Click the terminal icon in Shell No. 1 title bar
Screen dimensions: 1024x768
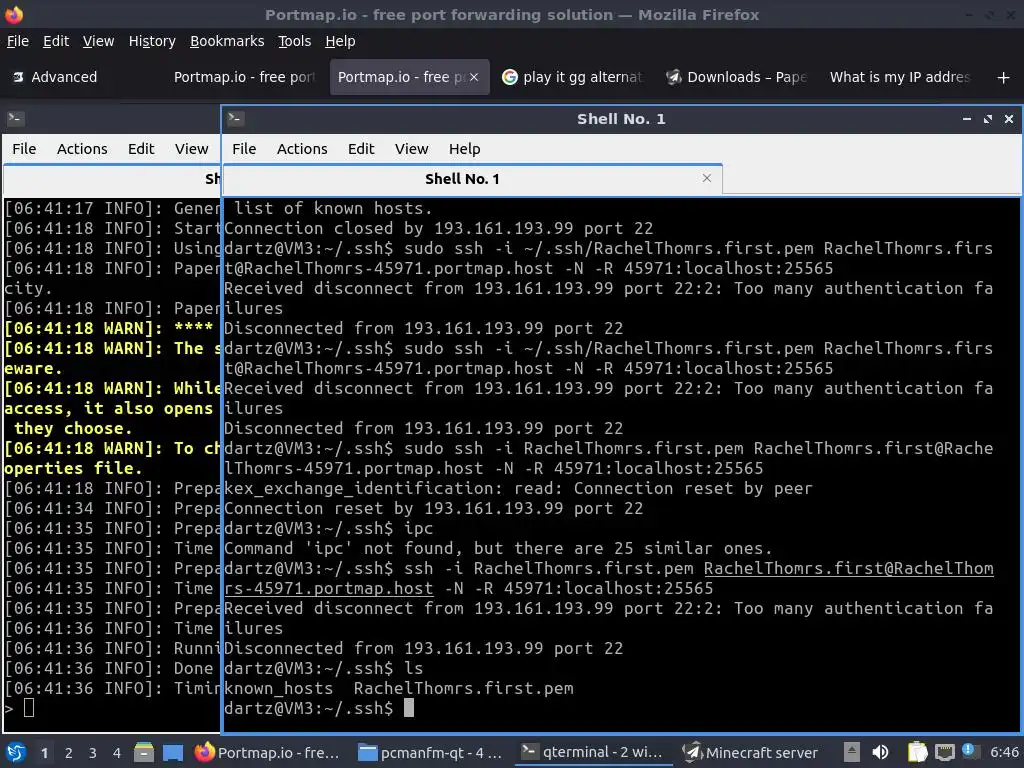(x=235, y=118)
